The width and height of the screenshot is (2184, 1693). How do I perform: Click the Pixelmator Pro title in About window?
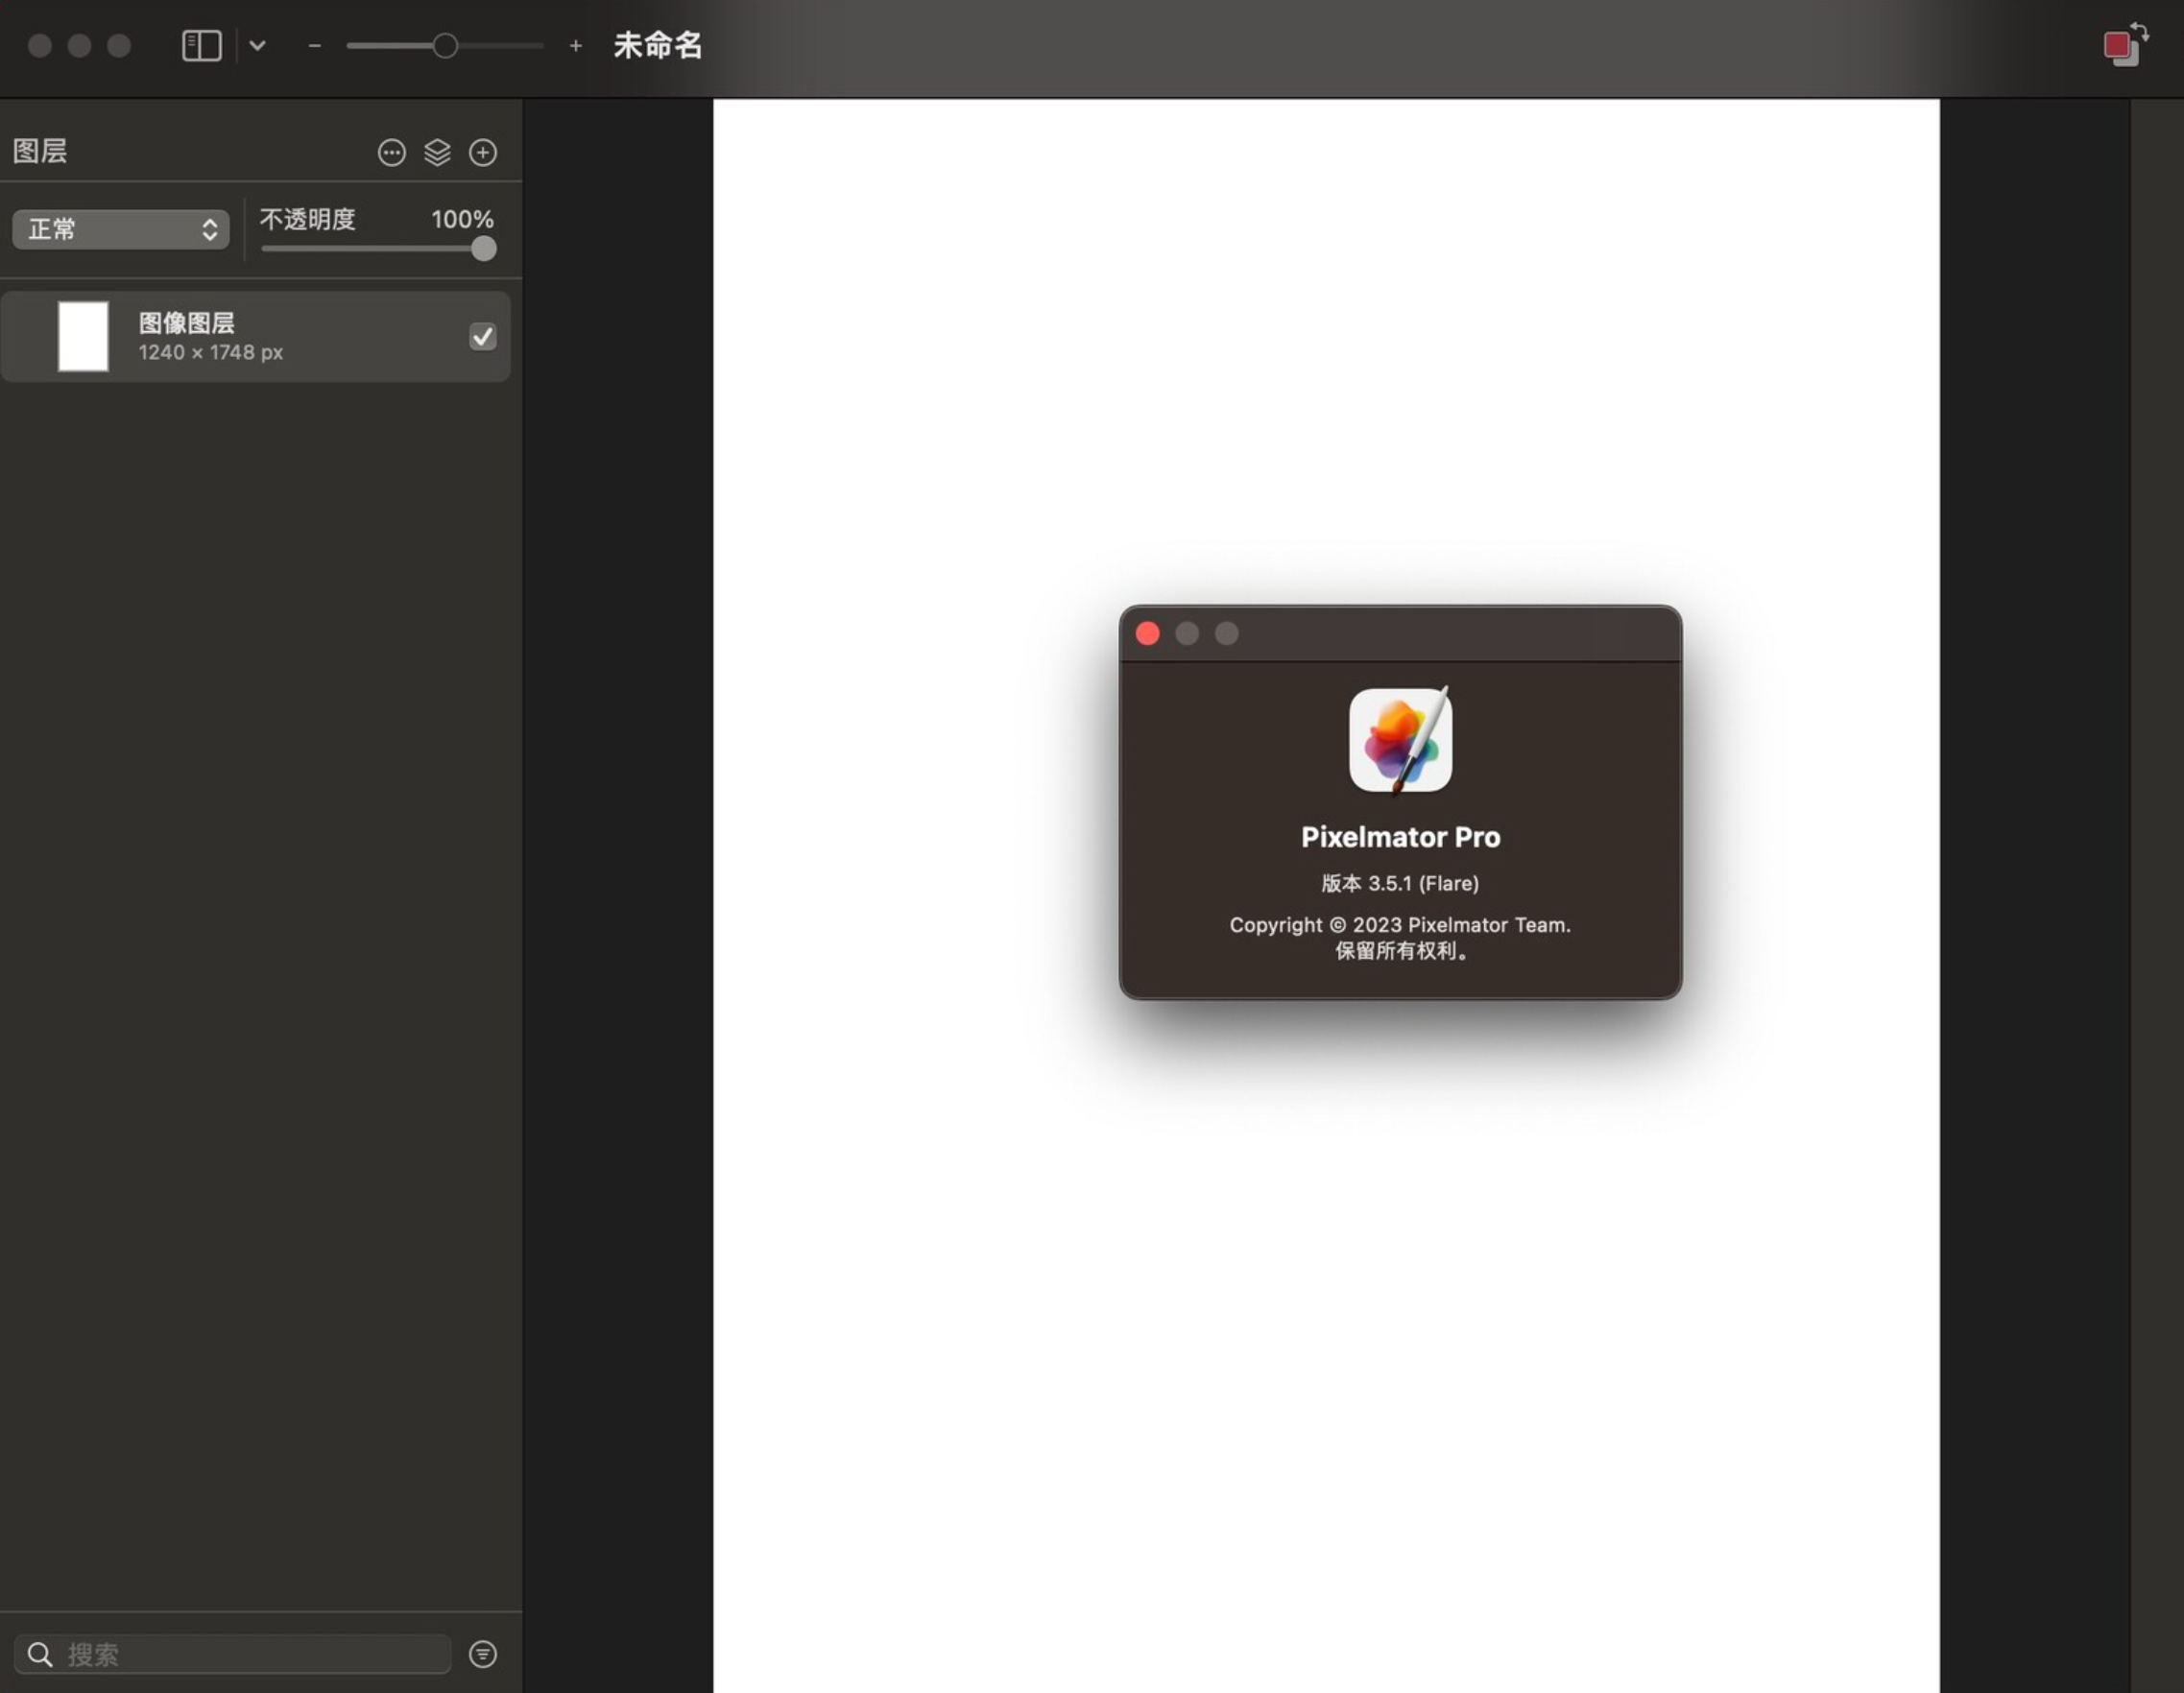click(x=1400, y=837)
